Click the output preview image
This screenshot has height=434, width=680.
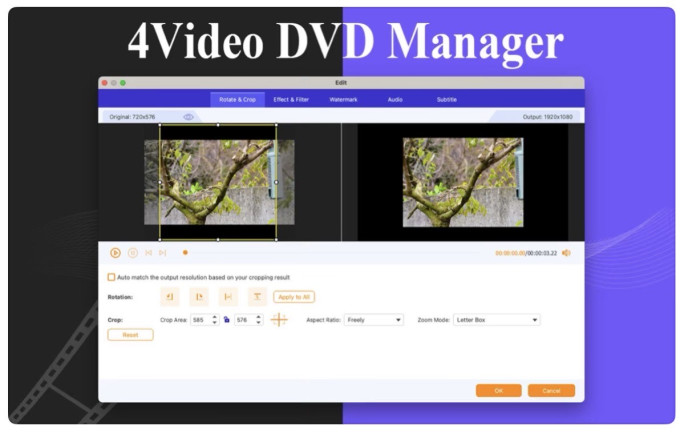click(x=463, y=182)
